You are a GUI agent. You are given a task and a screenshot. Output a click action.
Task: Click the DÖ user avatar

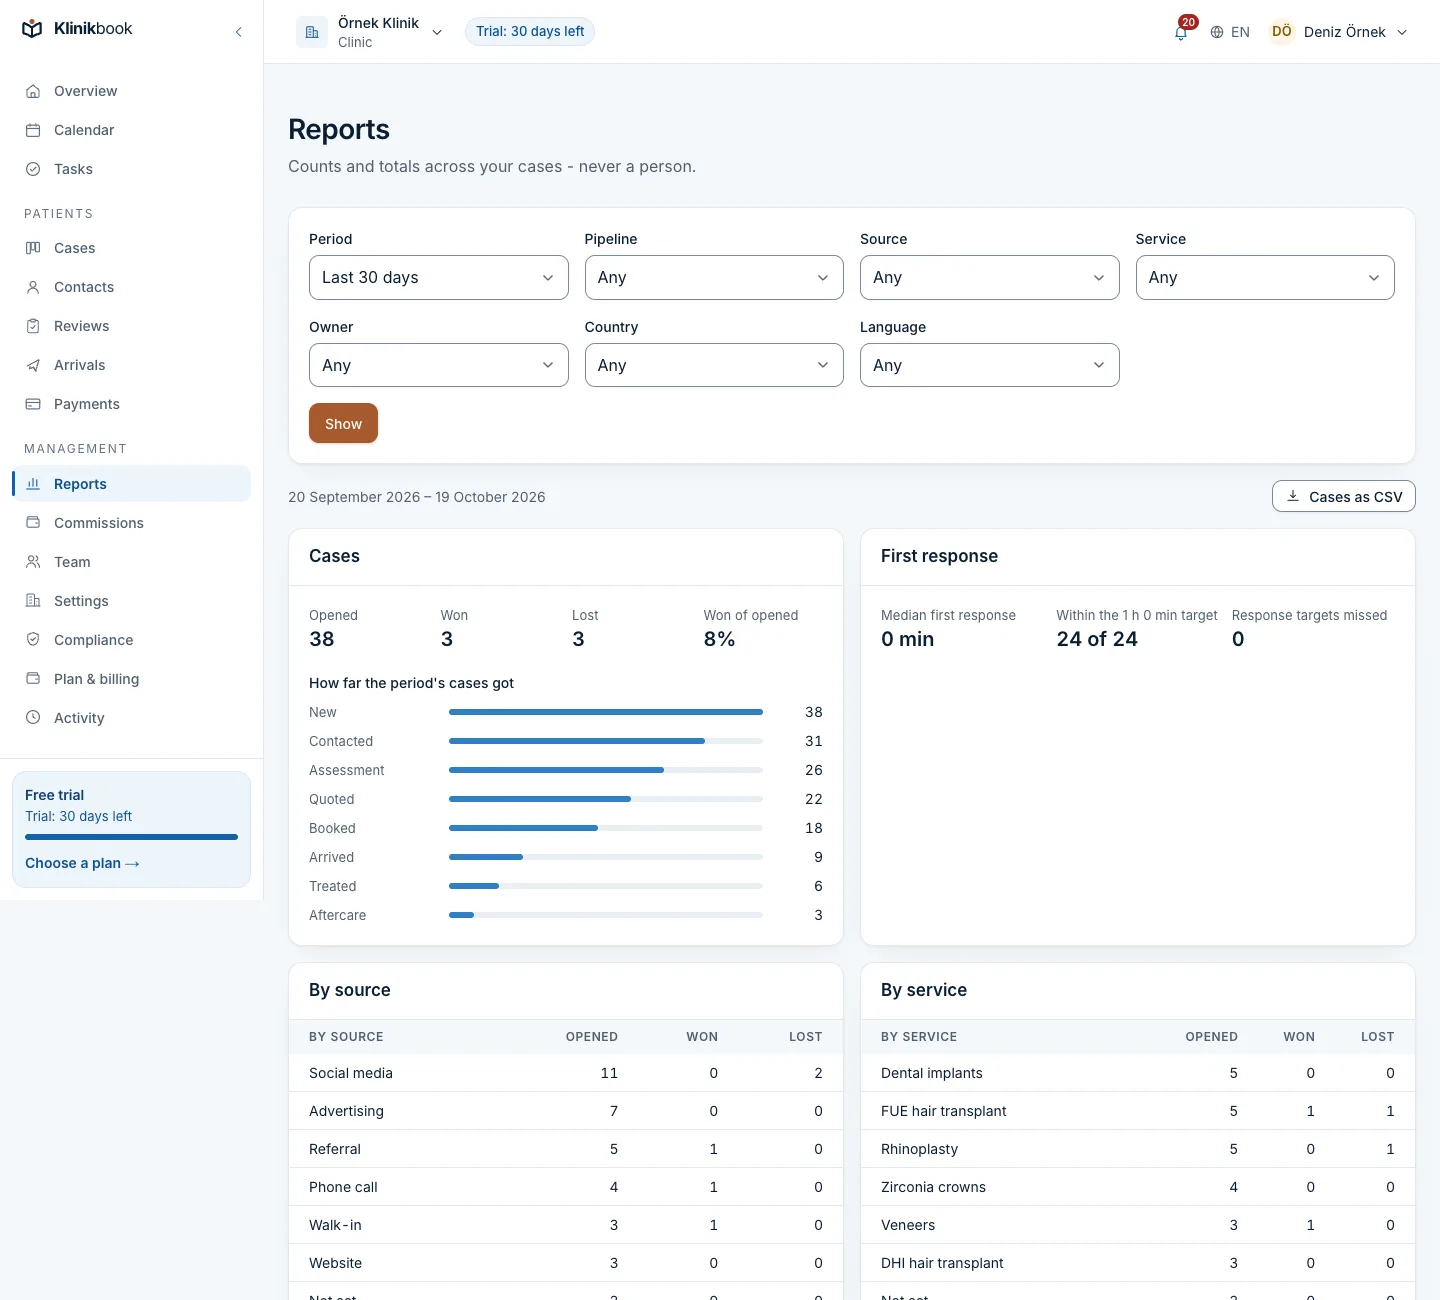click(1281, 31)
